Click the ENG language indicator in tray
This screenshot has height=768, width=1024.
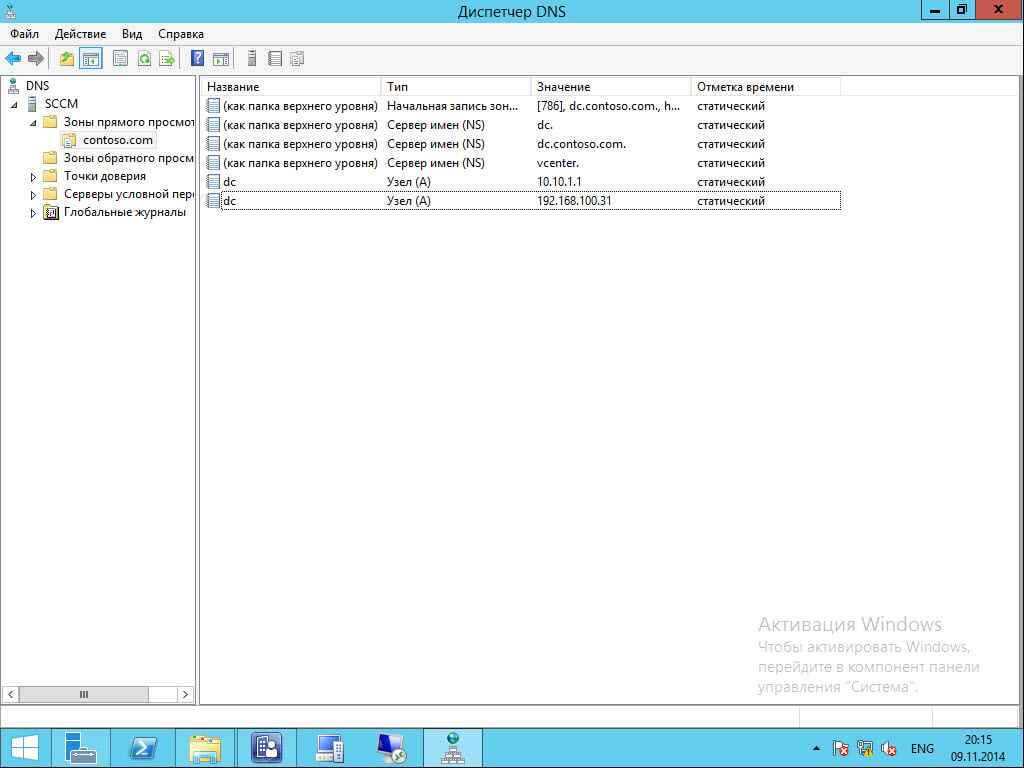click(x=922, y=748)
